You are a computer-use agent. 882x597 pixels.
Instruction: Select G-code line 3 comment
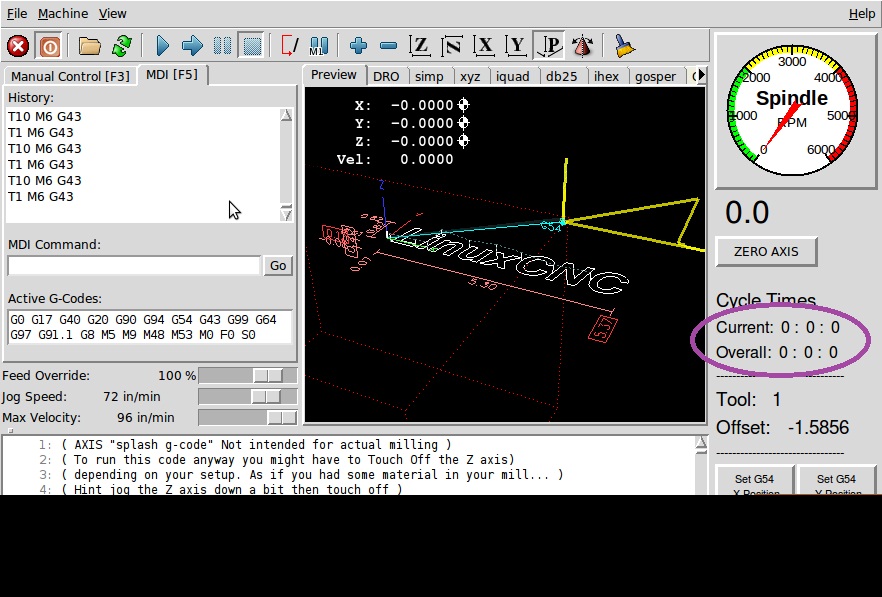312,475
